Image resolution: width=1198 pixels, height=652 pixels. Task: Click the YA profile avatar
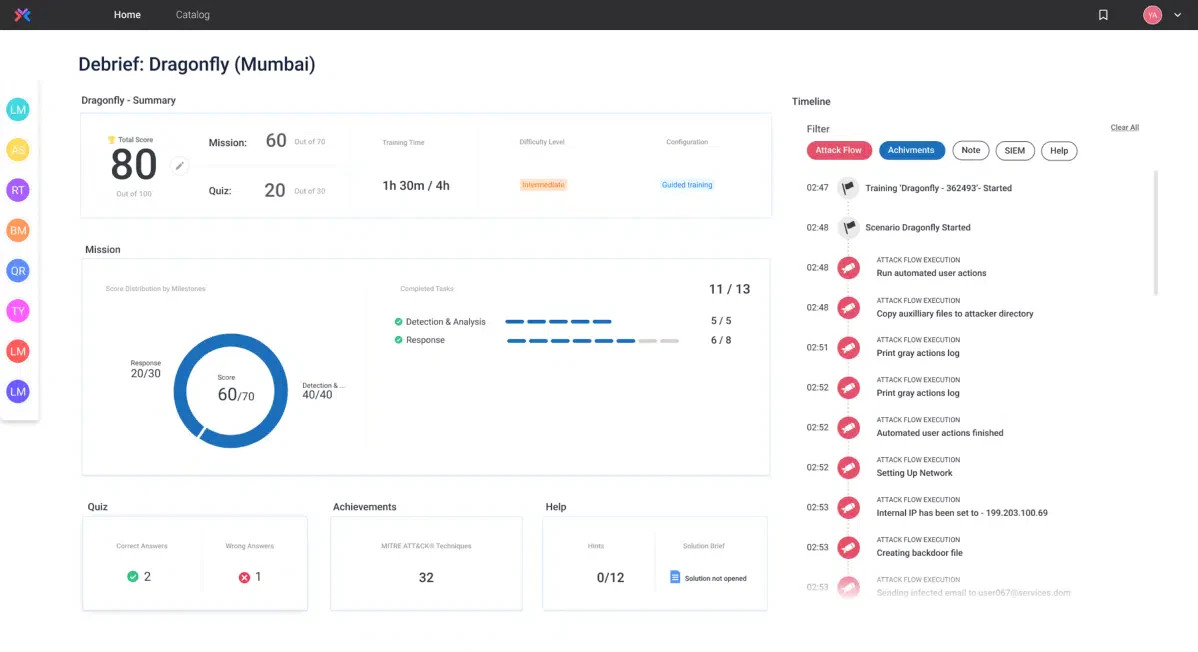(x=1152, y=15)
